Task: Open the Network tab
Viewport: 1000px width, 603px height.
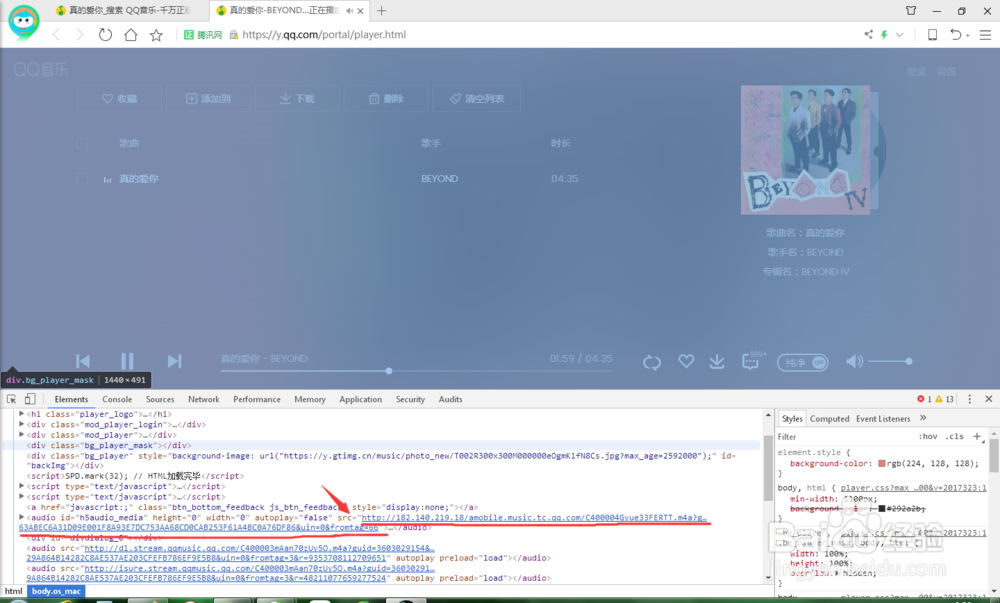Action: coord(203,399)
